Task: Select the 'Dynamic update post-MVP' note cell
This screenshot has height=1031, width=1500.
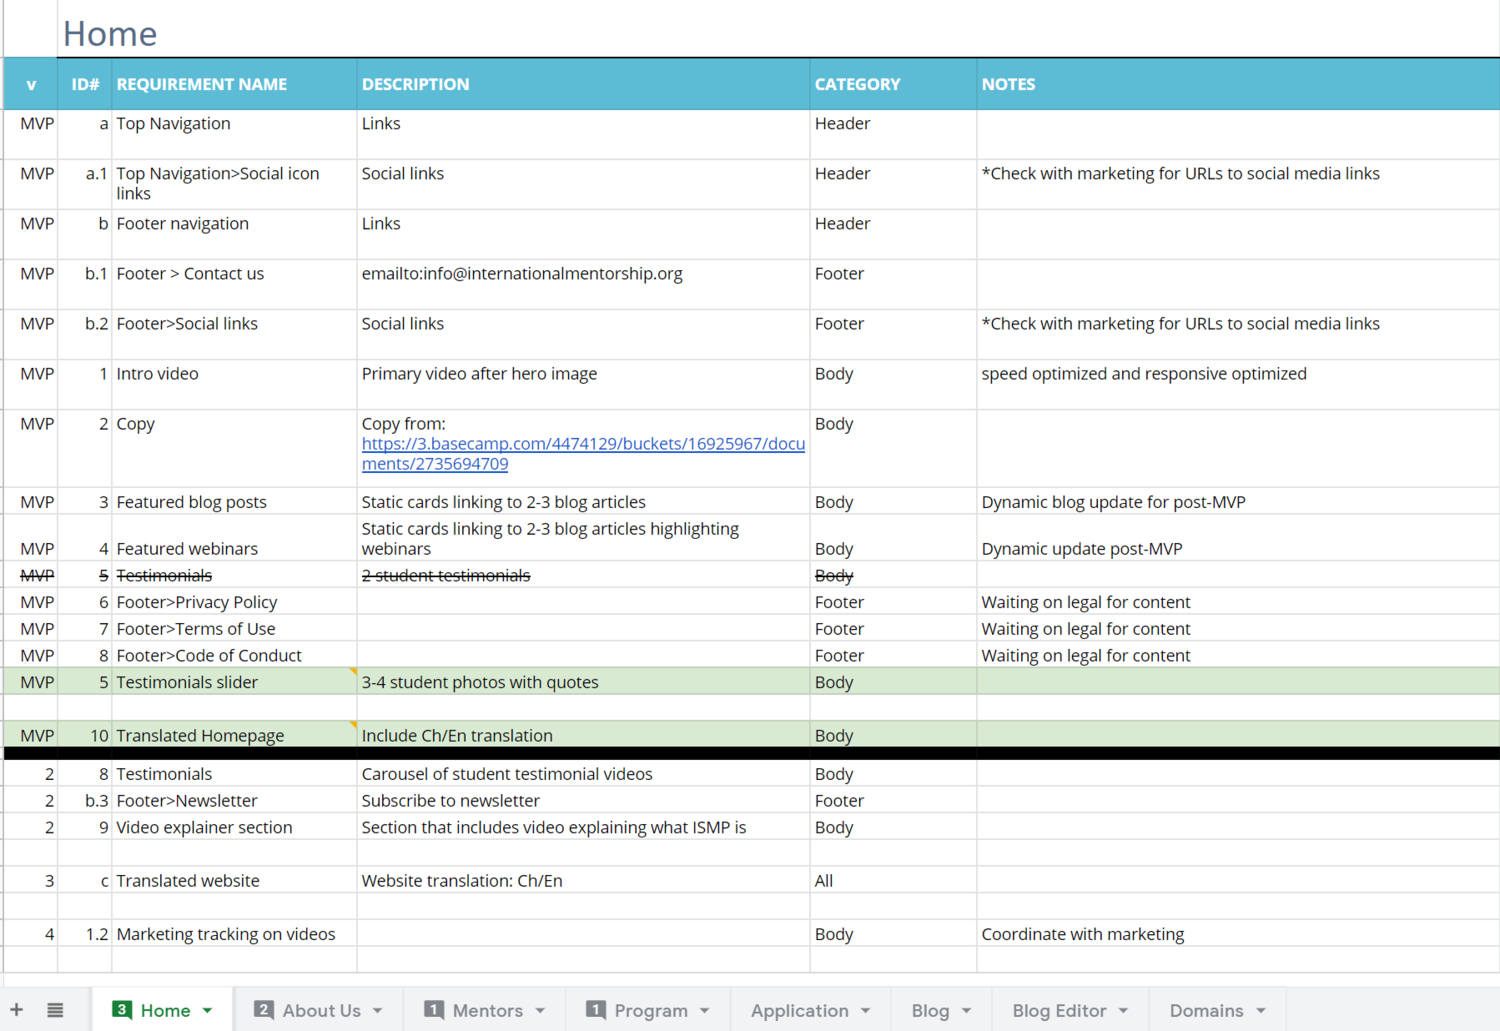Action: tap(1238, 538)
